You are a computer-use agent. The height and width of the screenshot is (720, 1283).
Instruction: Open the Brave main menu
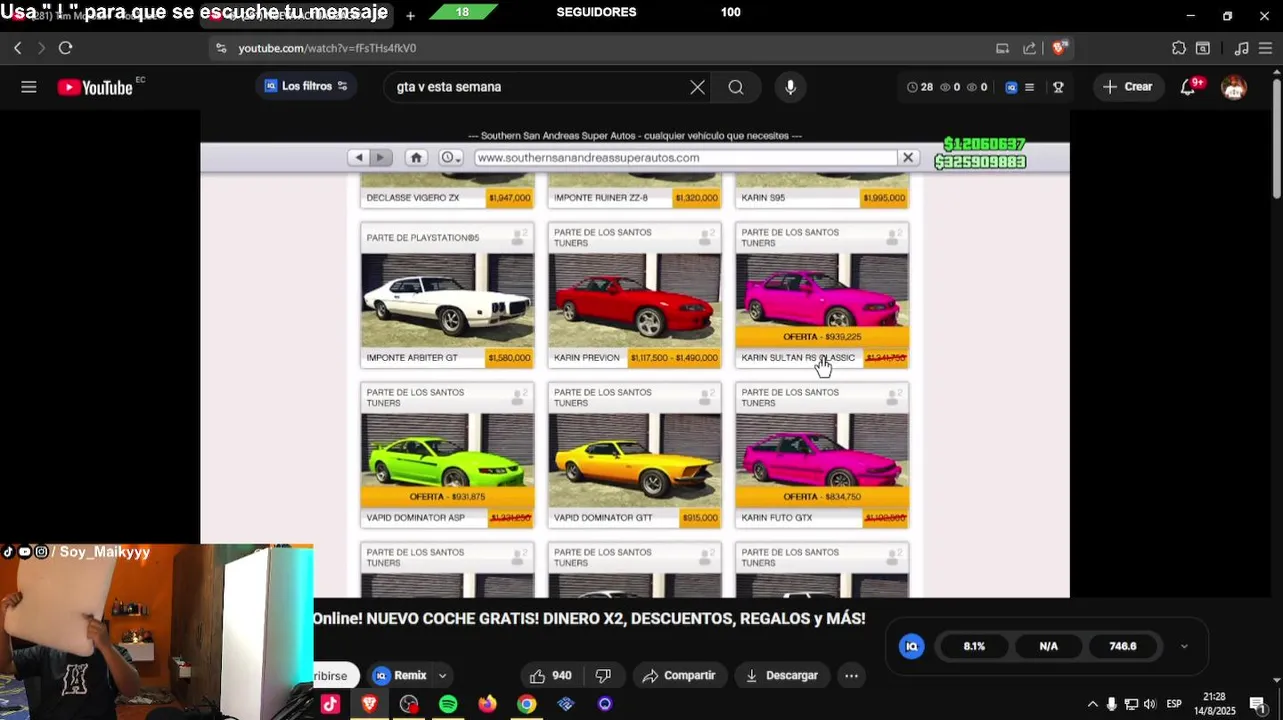point(1265,48)
